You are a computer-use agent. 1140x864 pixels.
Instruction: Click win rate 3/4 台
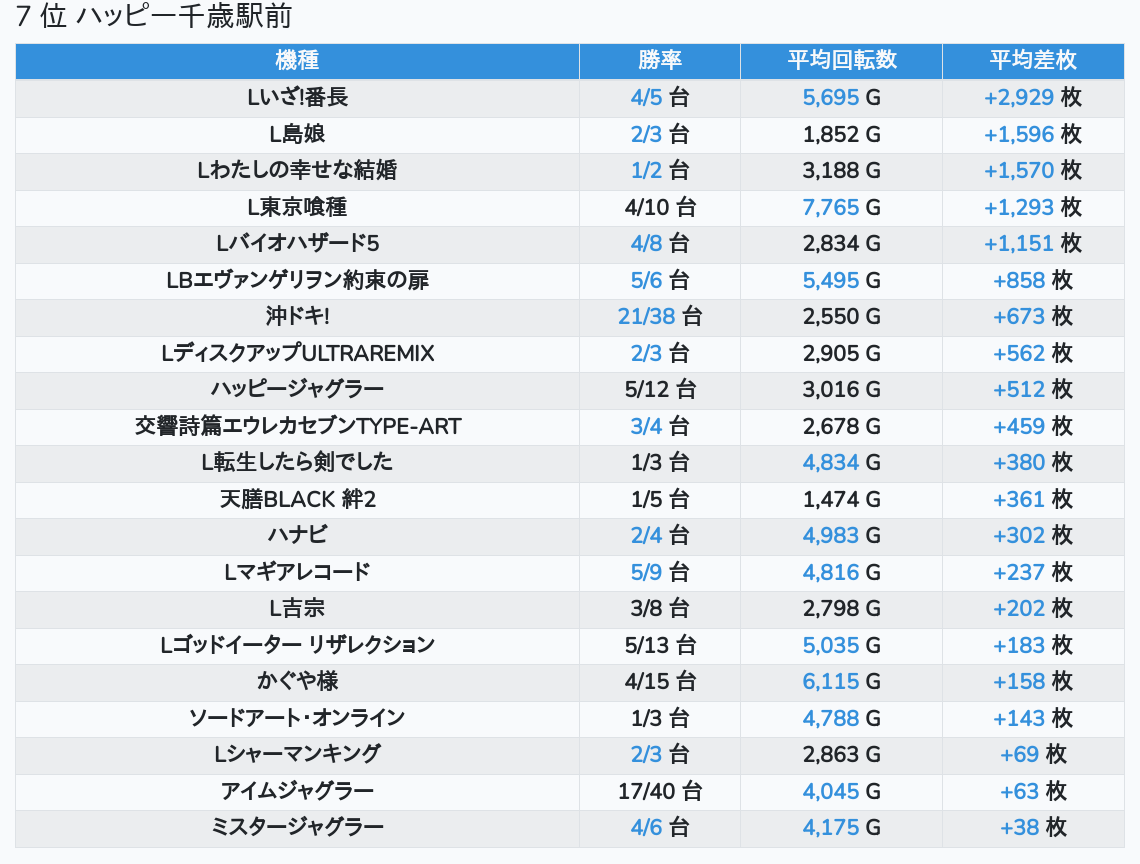(659, 426)
